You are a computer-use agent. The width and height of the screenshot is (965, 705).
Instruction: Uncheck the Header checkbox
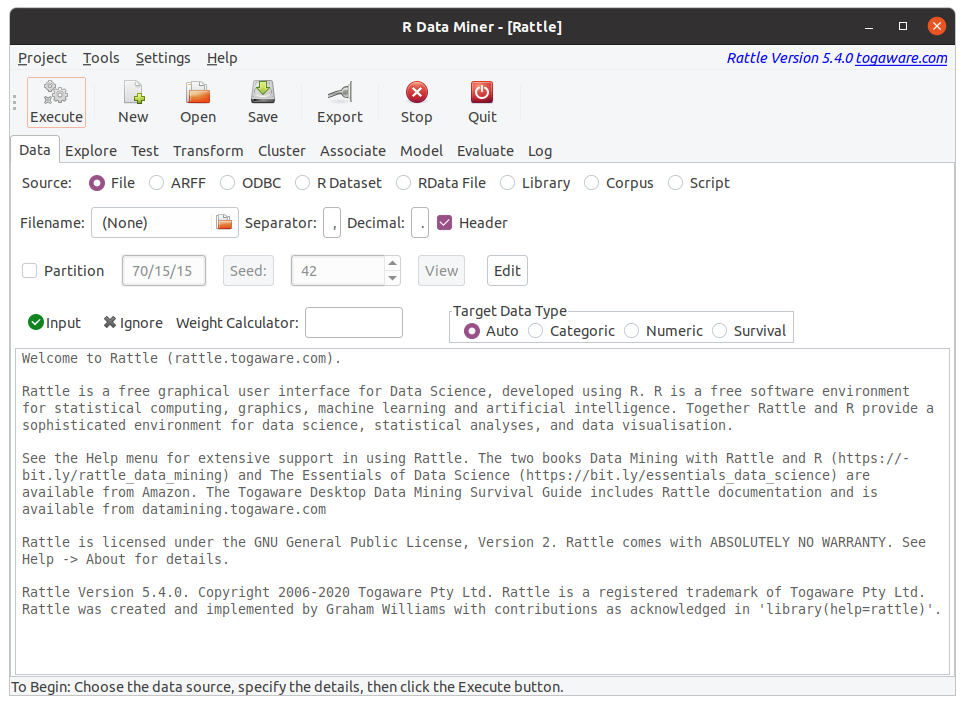coord(444,223)
